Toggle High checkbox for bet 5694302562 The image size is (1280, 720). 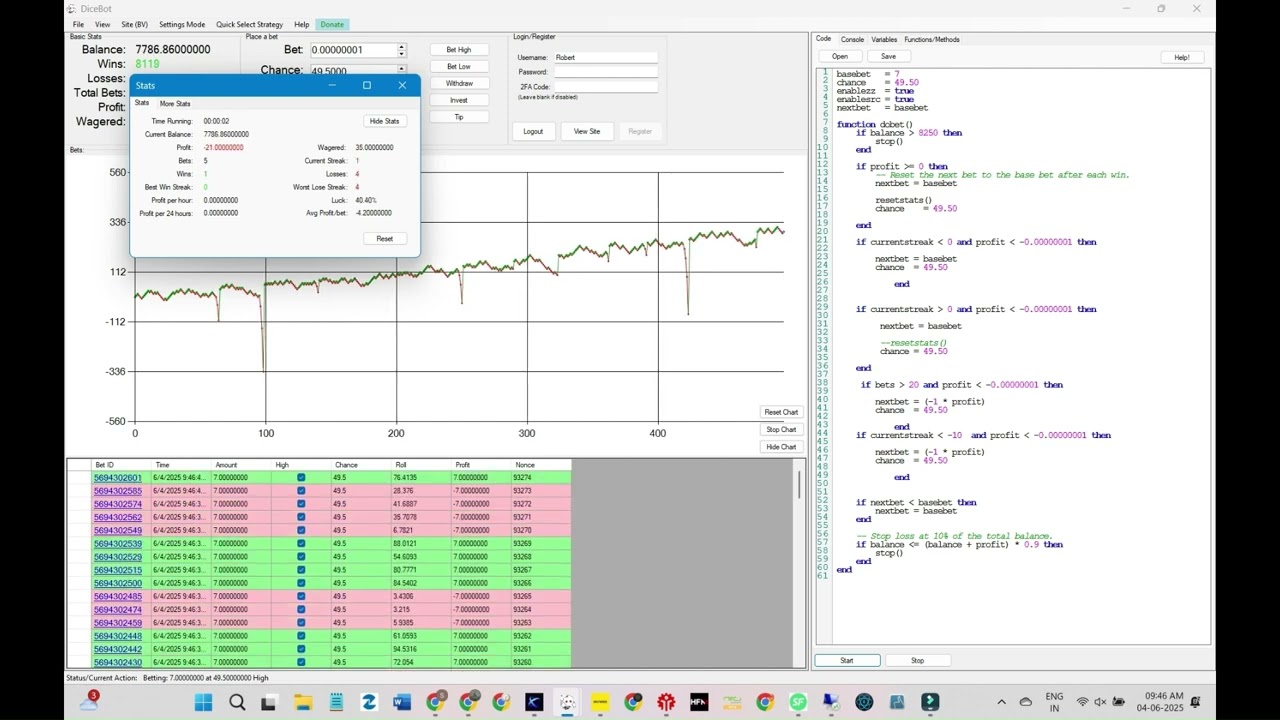click(x=301, y=517)
